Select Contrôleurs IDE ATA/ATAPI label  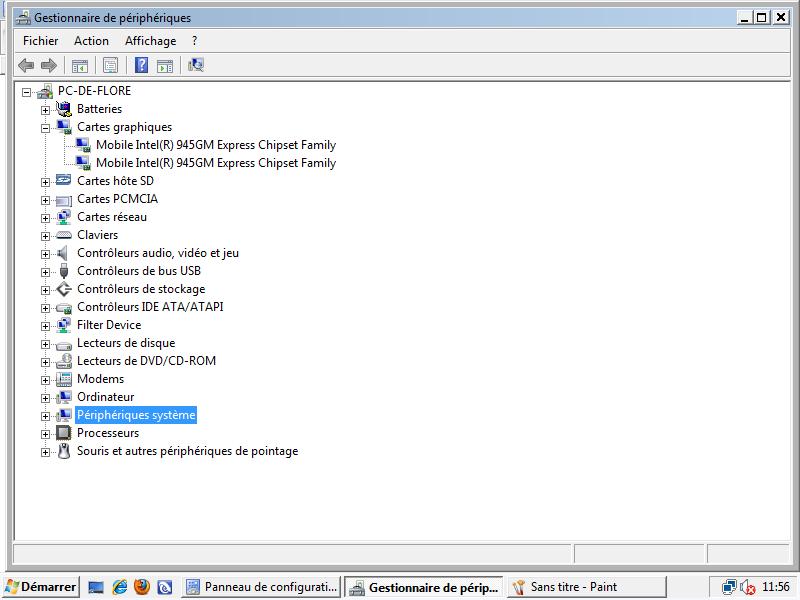click(x=150, y=307)
